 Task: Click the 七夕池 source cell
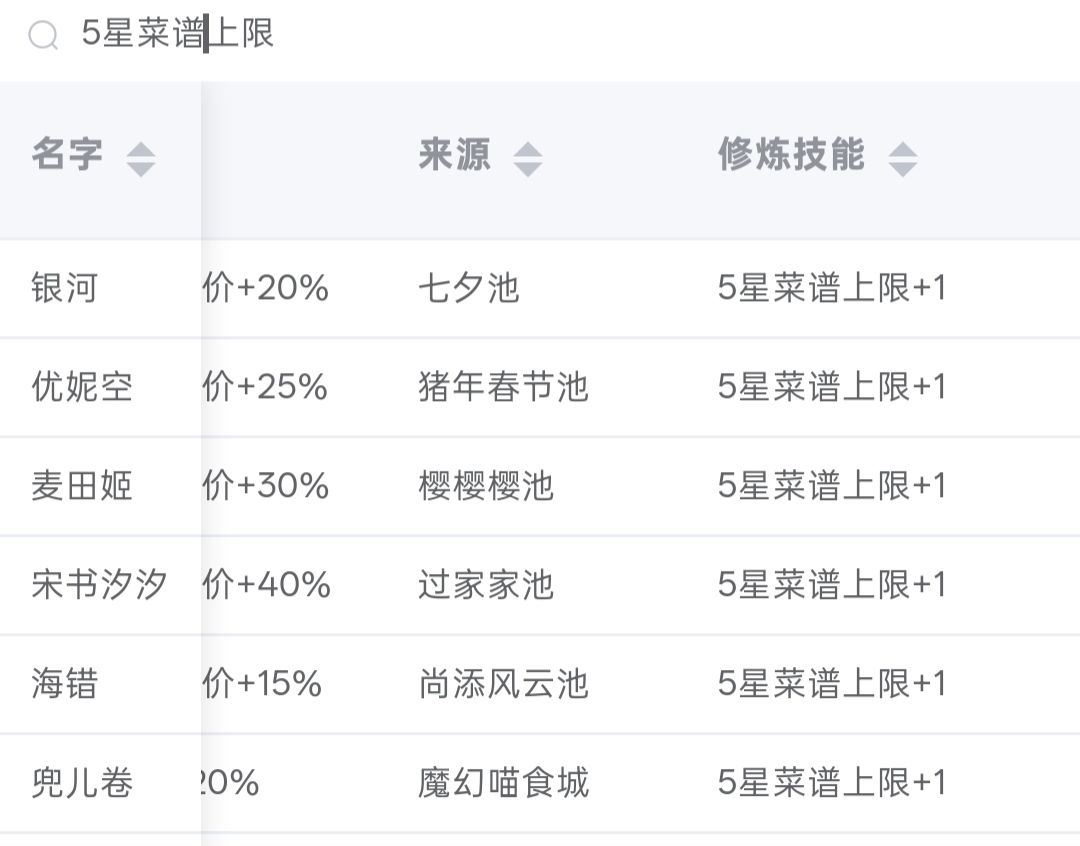pyautogui.click(x=469, y=288)
